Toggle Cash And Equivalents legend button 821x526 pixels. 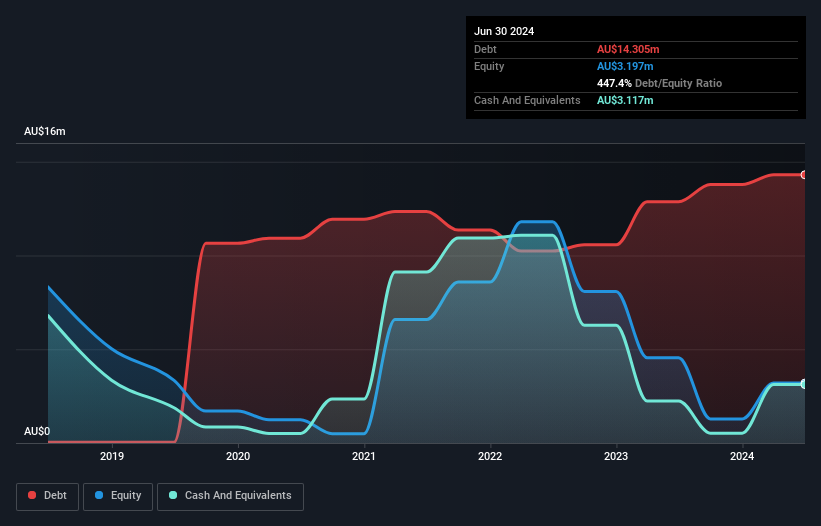click(x=230, y=496)
